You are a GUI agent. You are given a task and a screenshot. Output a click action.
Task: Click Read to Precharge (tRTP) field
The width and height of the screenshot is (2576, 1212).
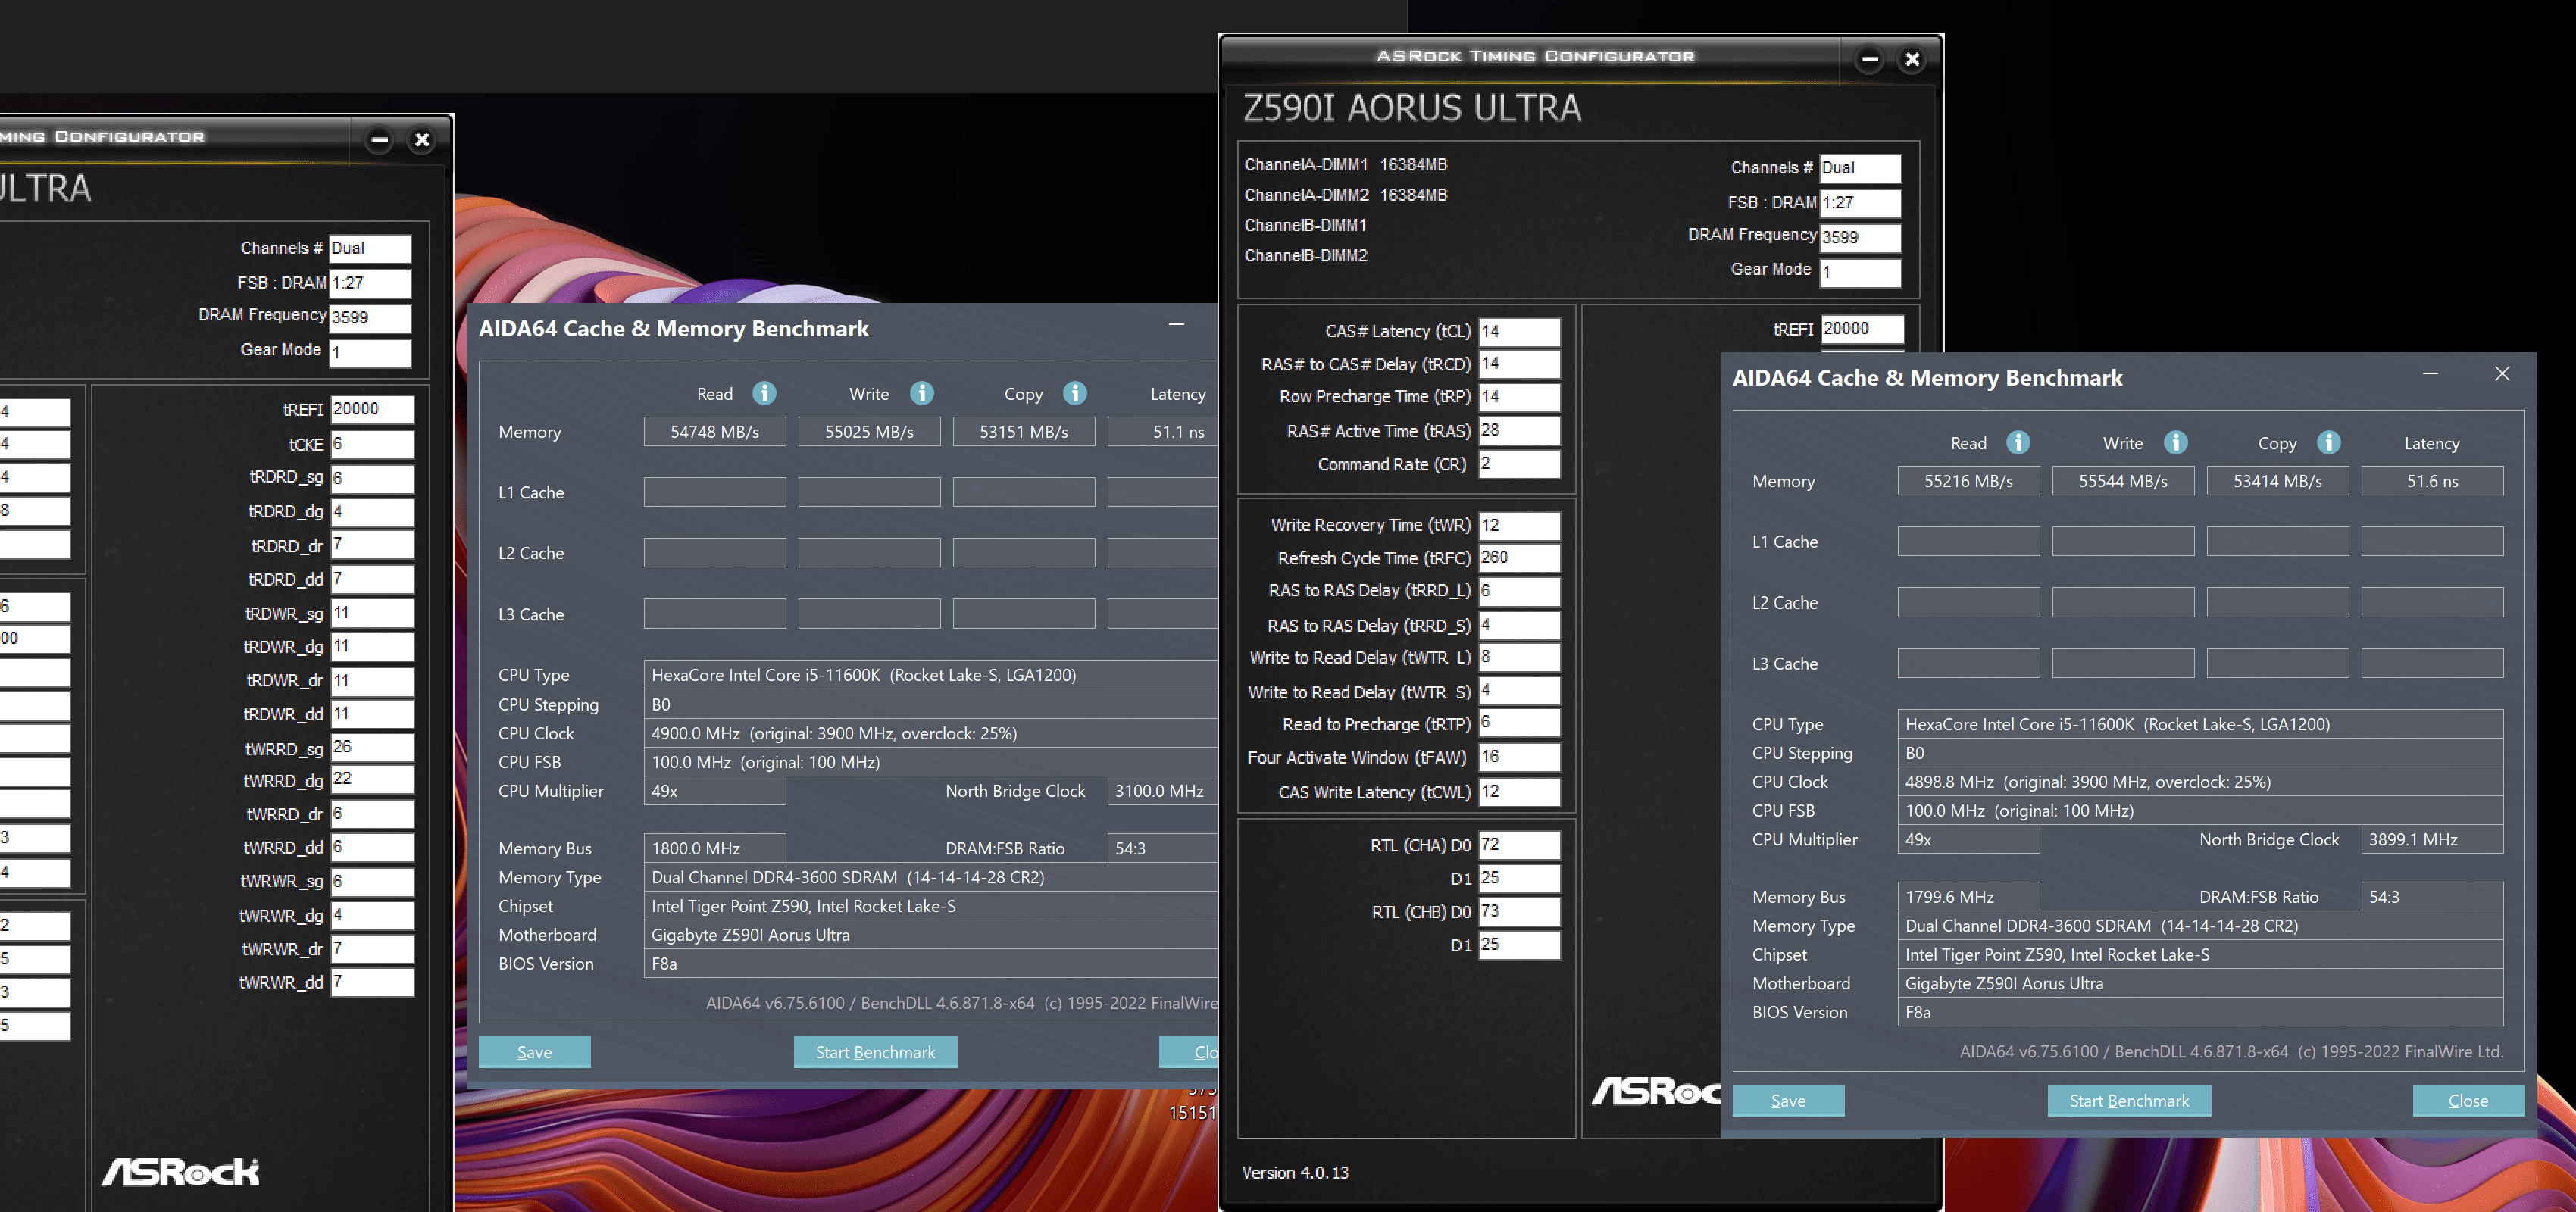coord(1519,724)
